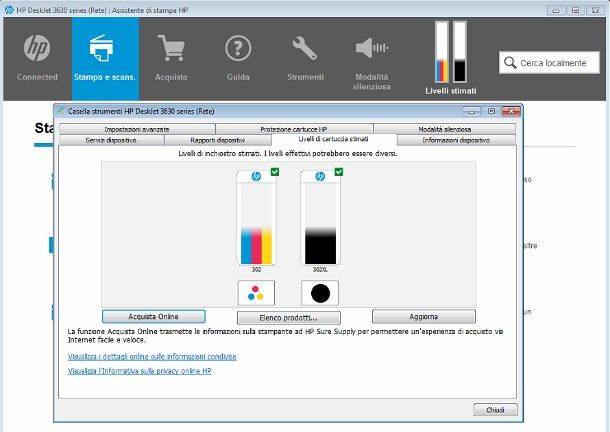
Task: Switch to Servizi dispositivo tab
Action: [x=111, y=140]
